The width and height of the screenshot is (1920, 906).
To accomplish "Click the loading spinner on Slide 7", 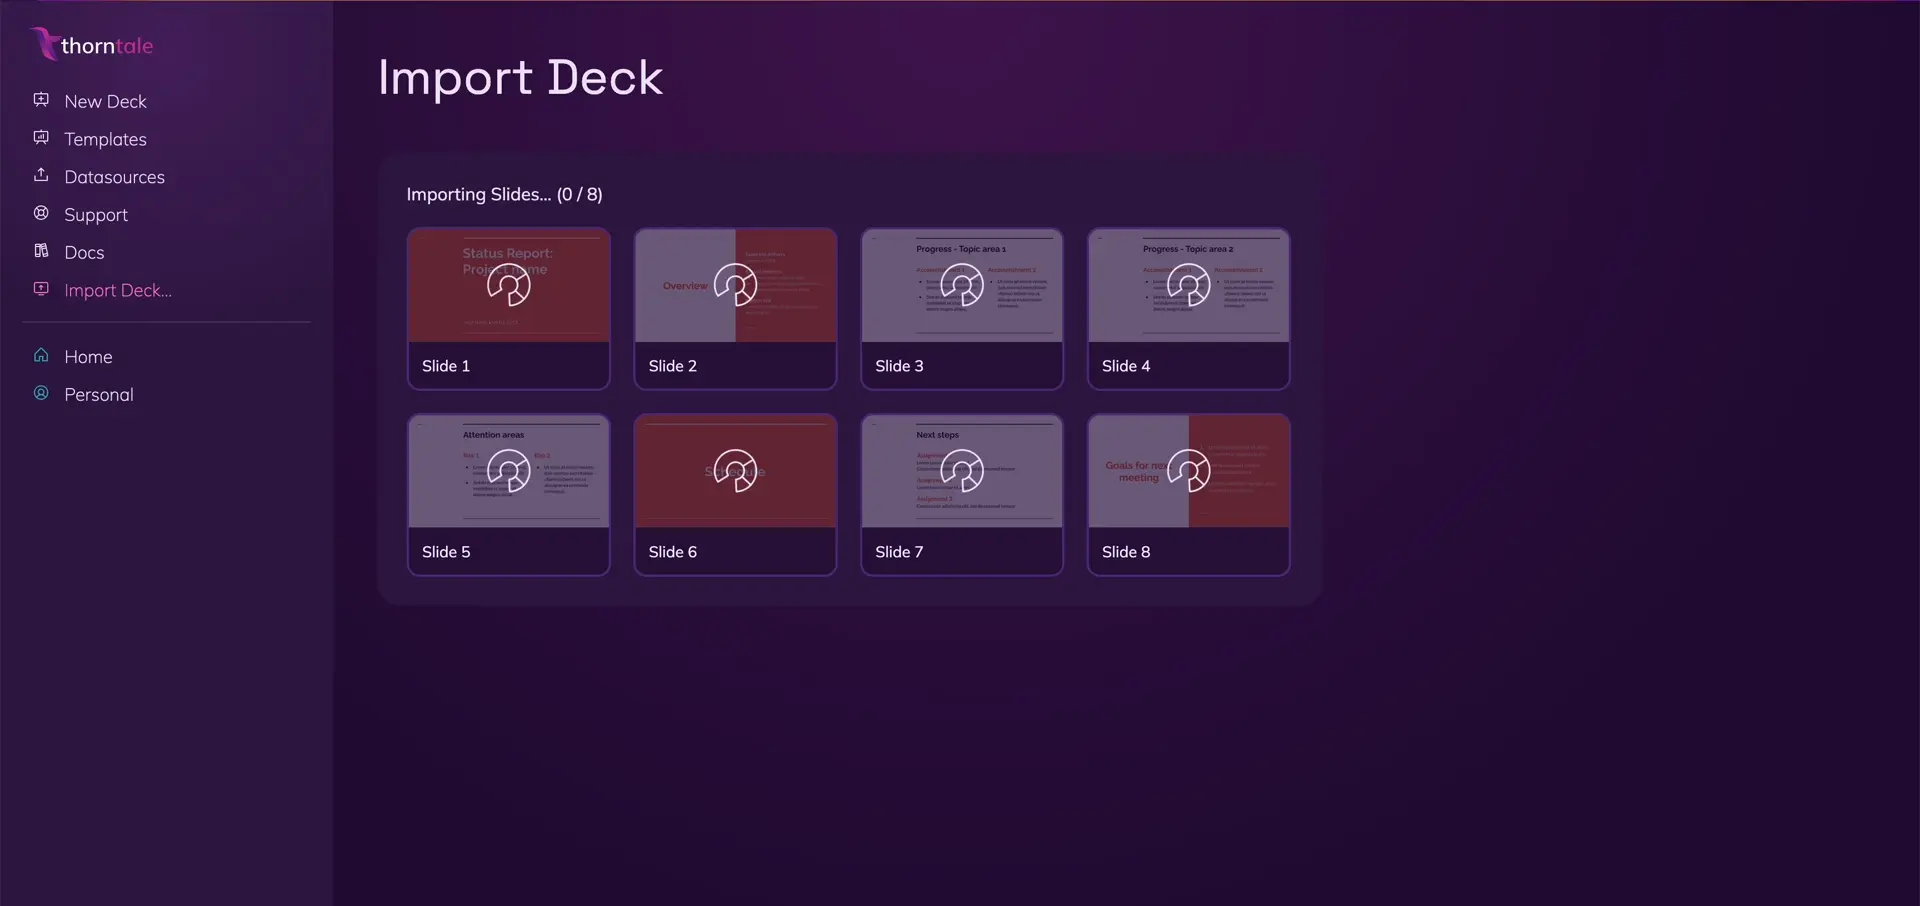I will pos(962,471).
